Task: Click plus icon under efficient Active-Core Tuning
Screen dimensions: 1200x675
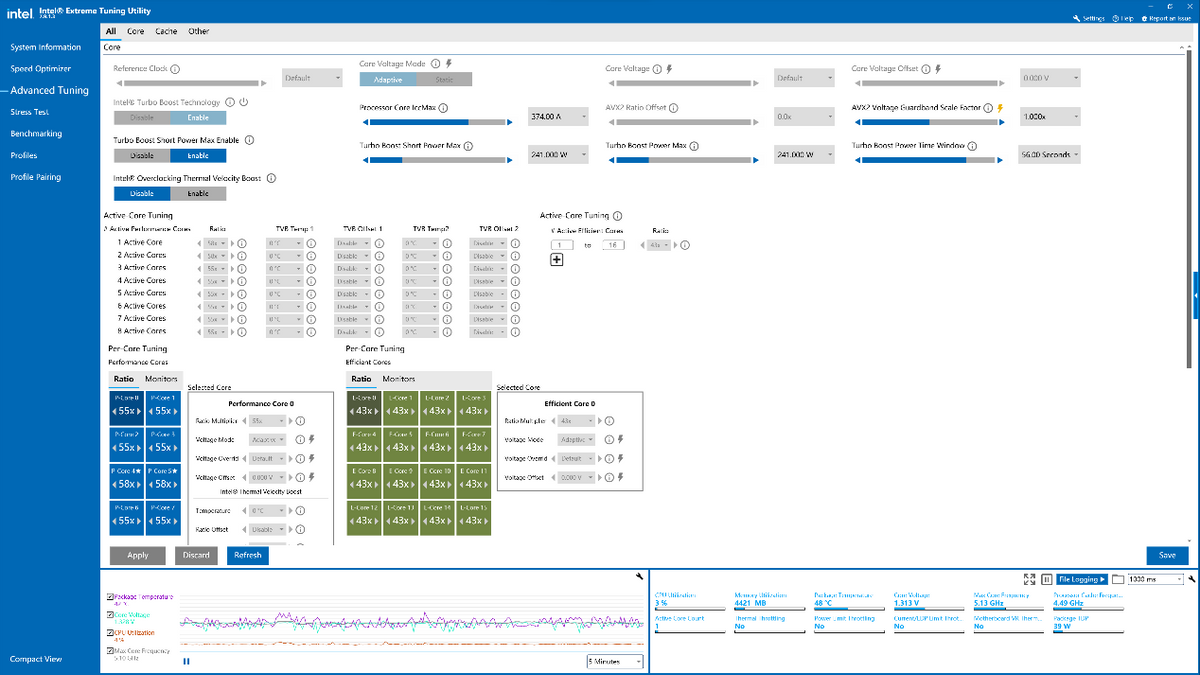Action: coord(557,260)
